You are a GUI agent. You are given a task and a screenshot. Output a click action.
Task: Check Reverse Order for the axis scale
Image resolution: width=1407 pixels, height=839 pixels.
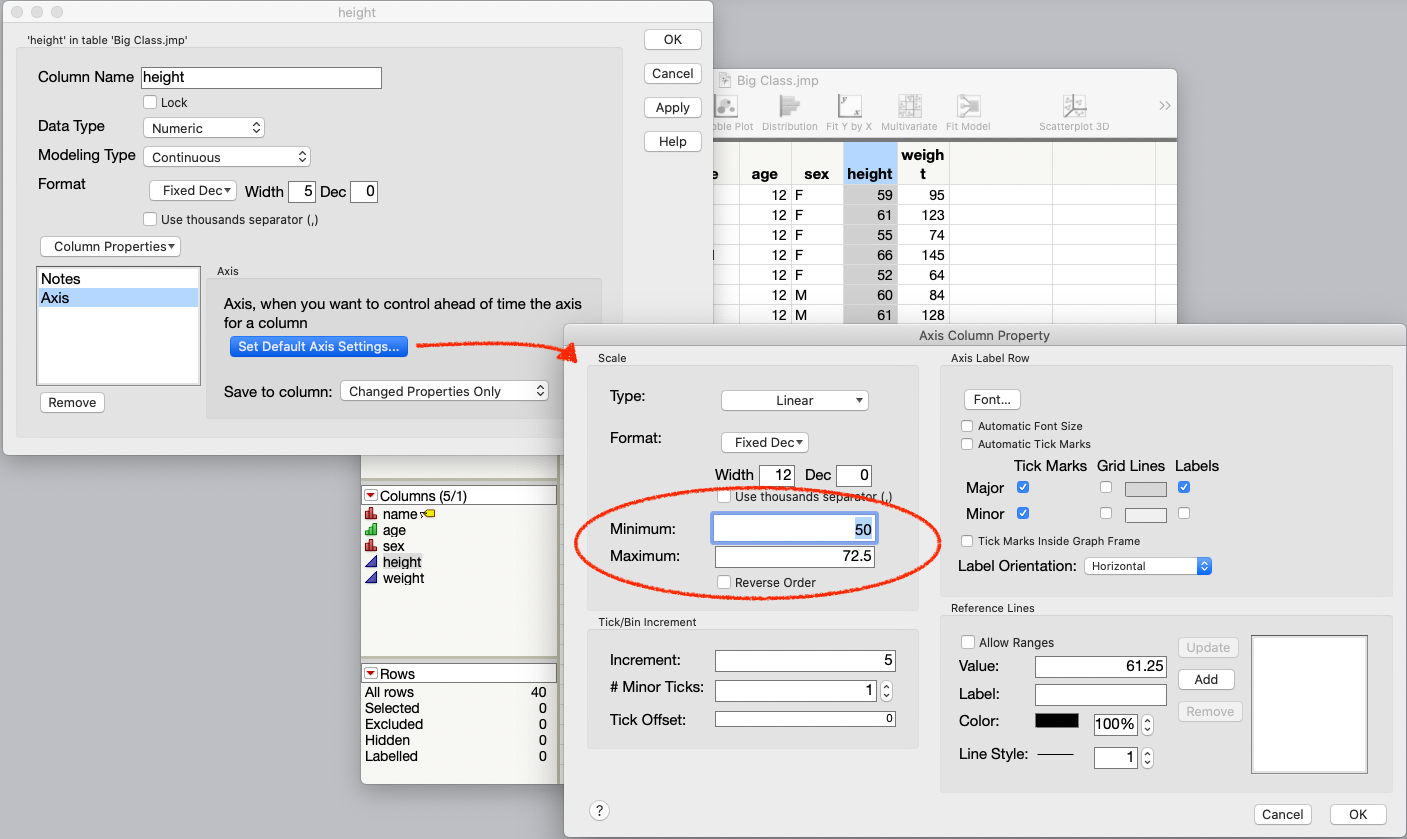click(x=724, y=582)
